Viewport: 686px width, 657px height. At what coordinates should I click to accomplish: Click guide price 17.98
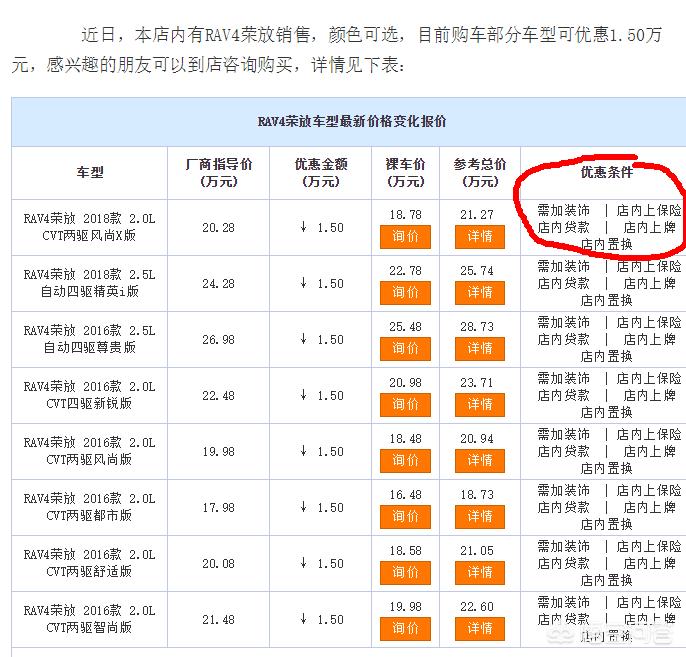218,508
